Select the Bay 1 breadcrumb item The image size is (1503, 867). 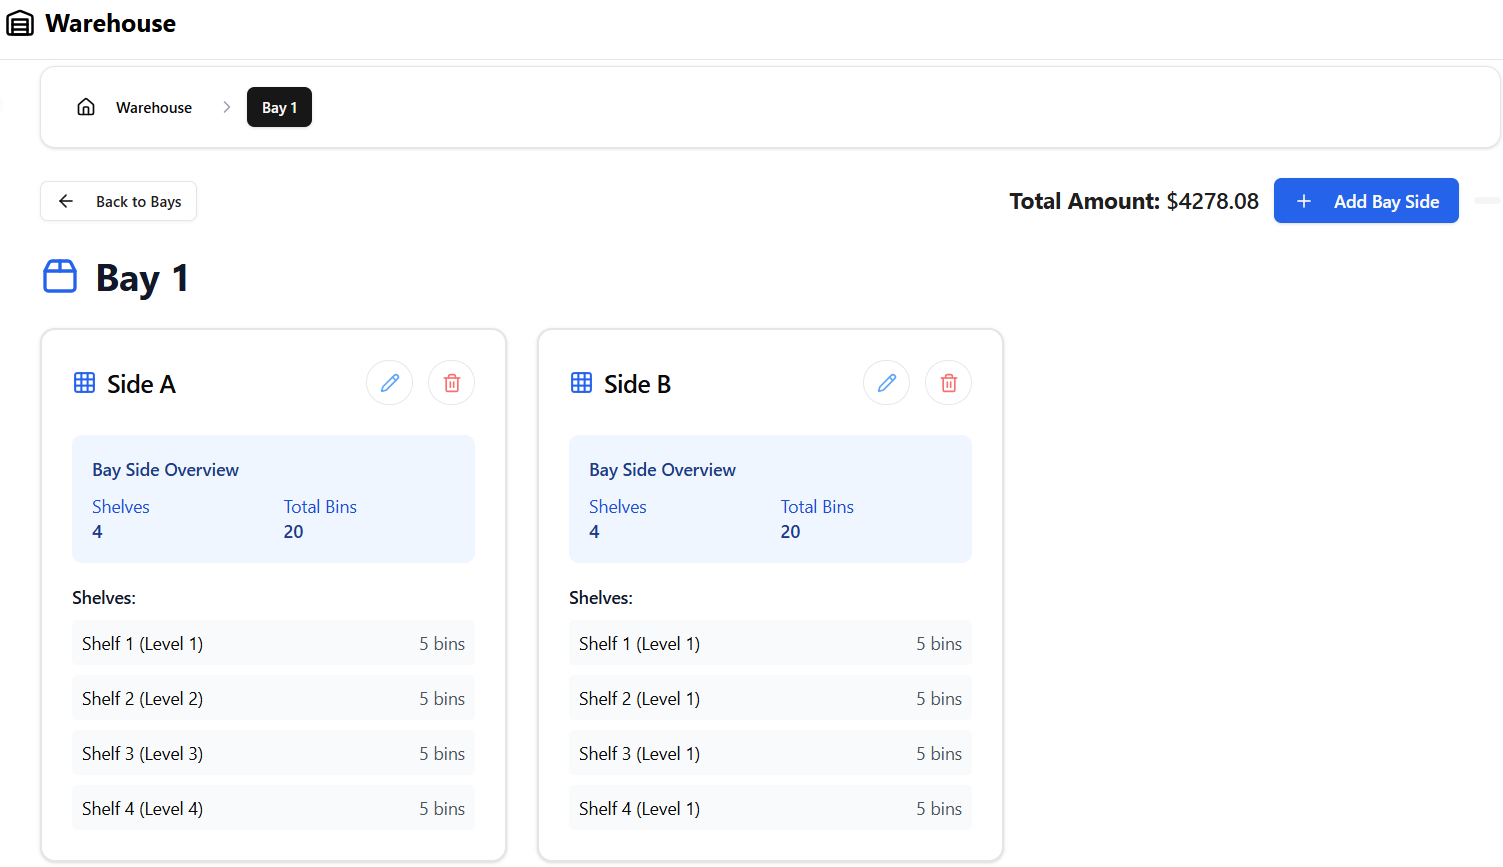click(x=279, y=107)
